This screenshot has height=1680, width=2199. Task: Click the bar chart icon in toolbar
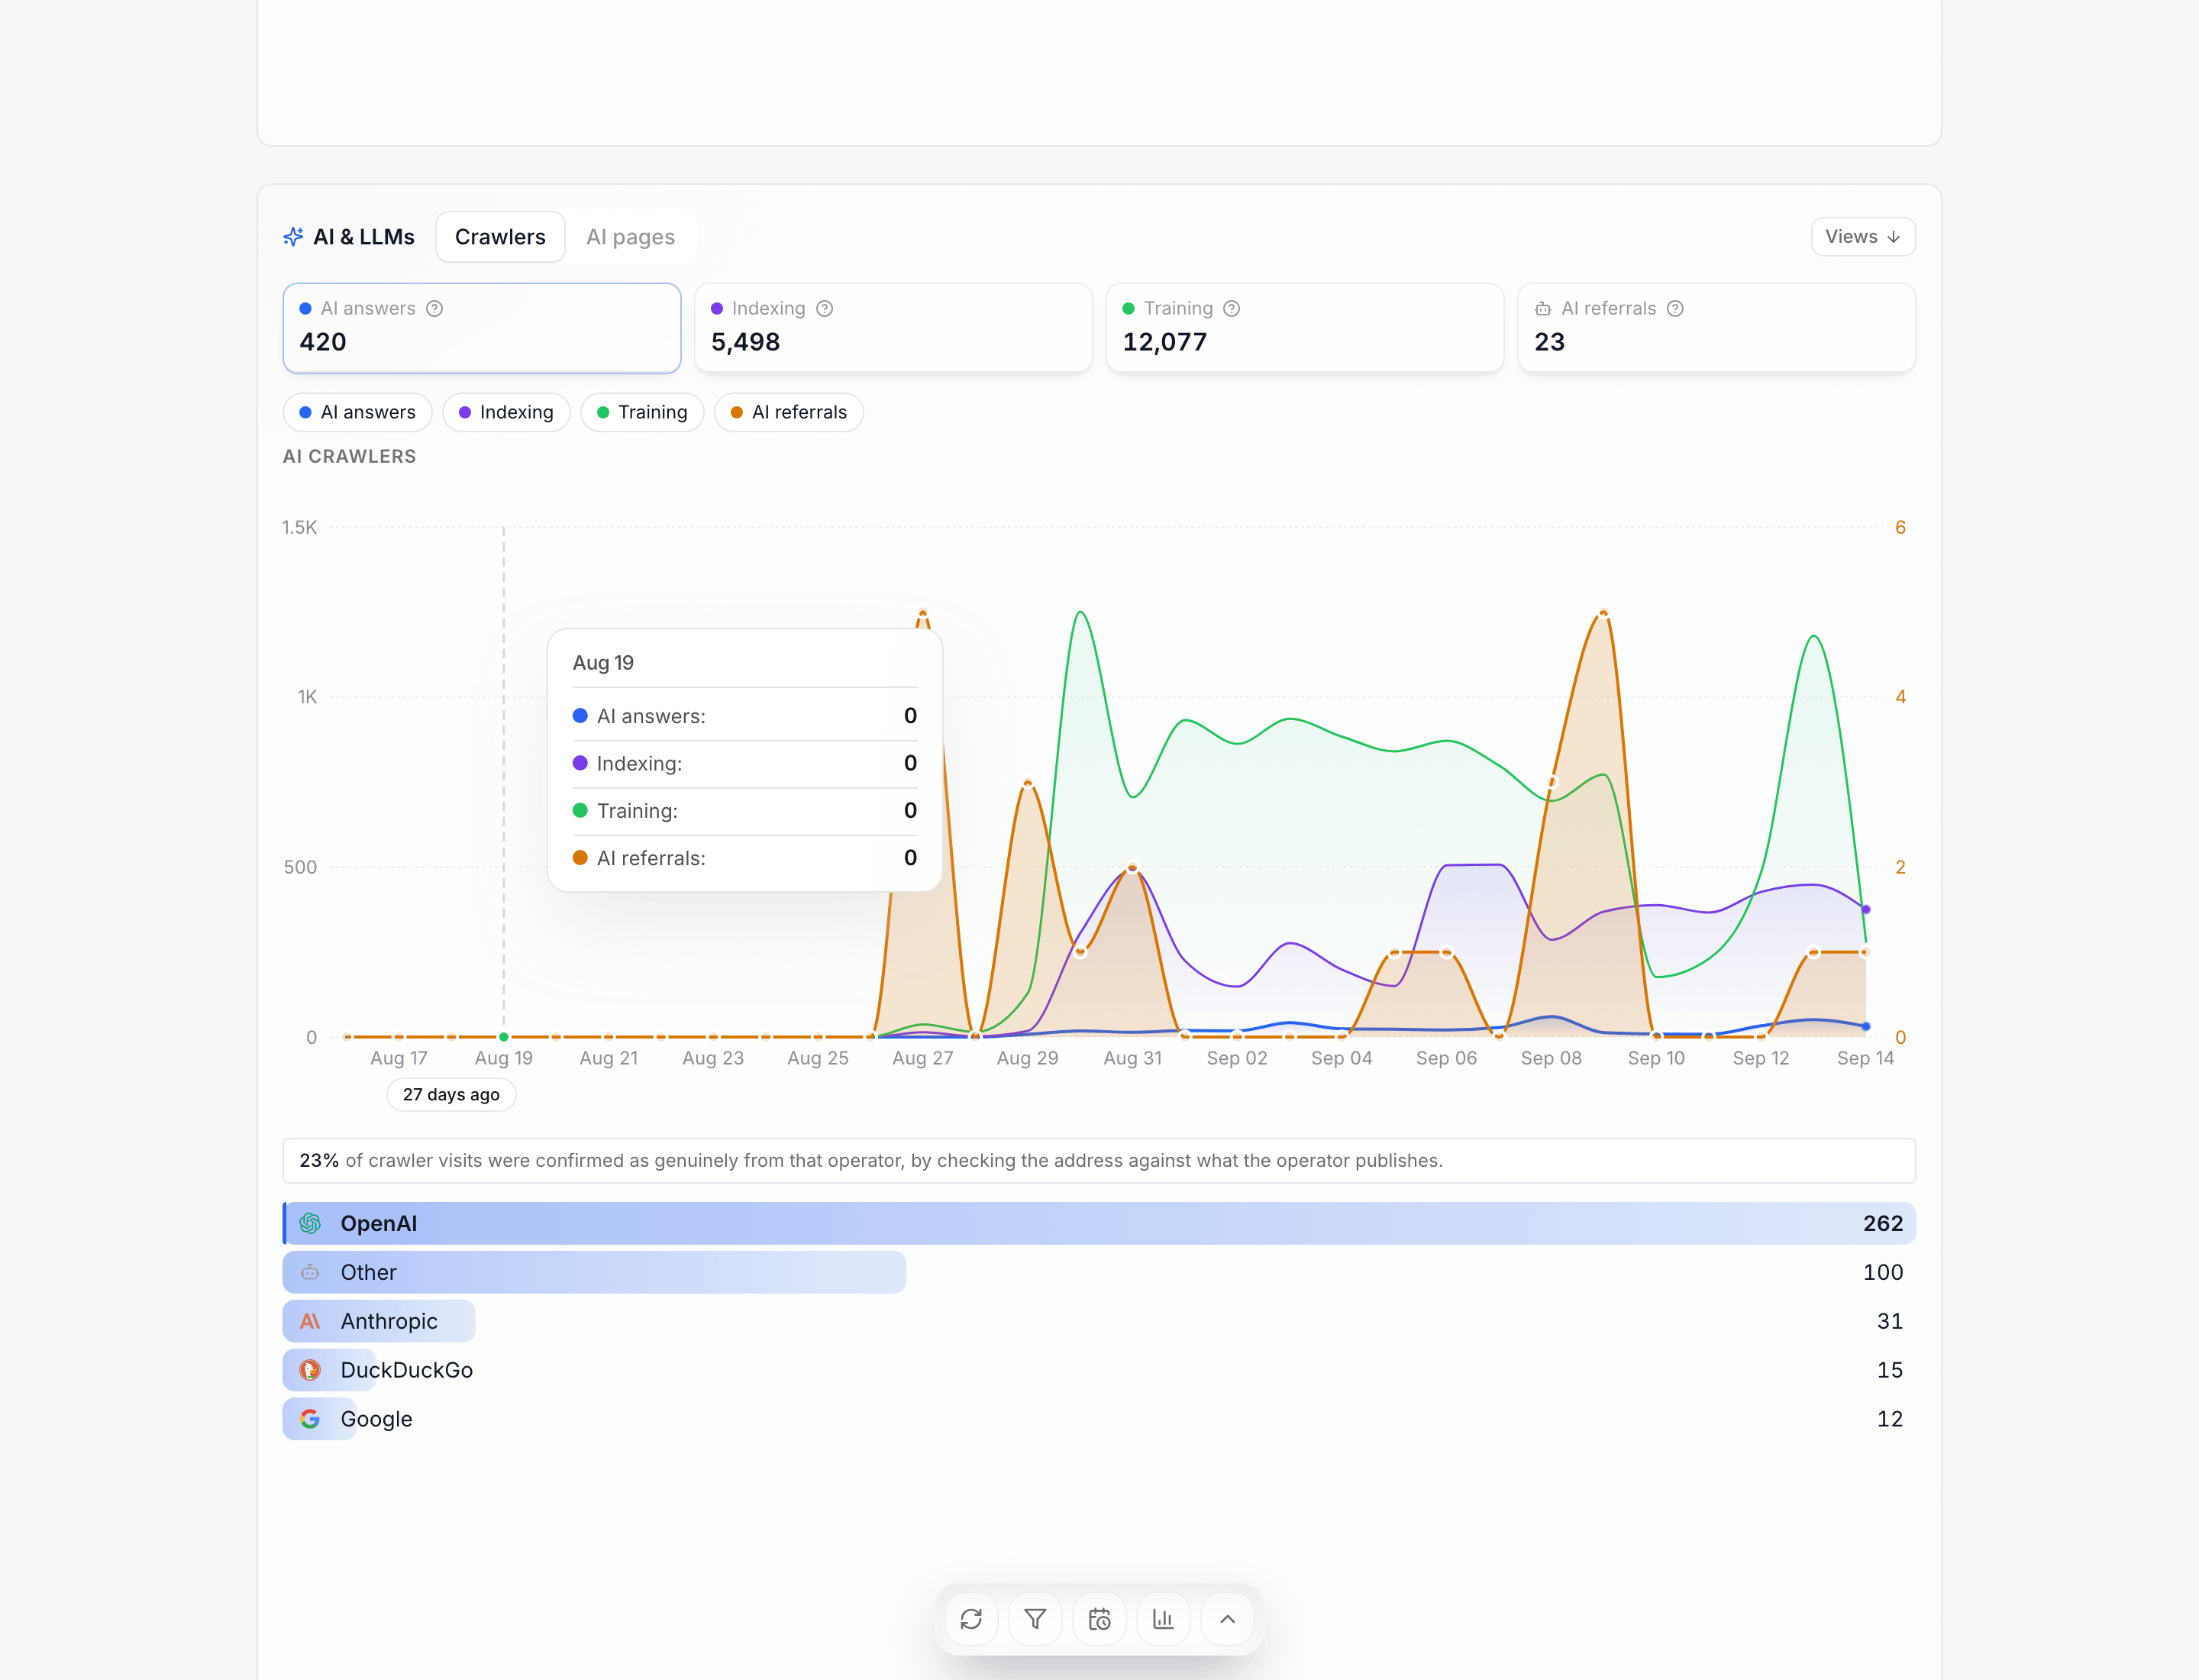pos(1163,1619)
